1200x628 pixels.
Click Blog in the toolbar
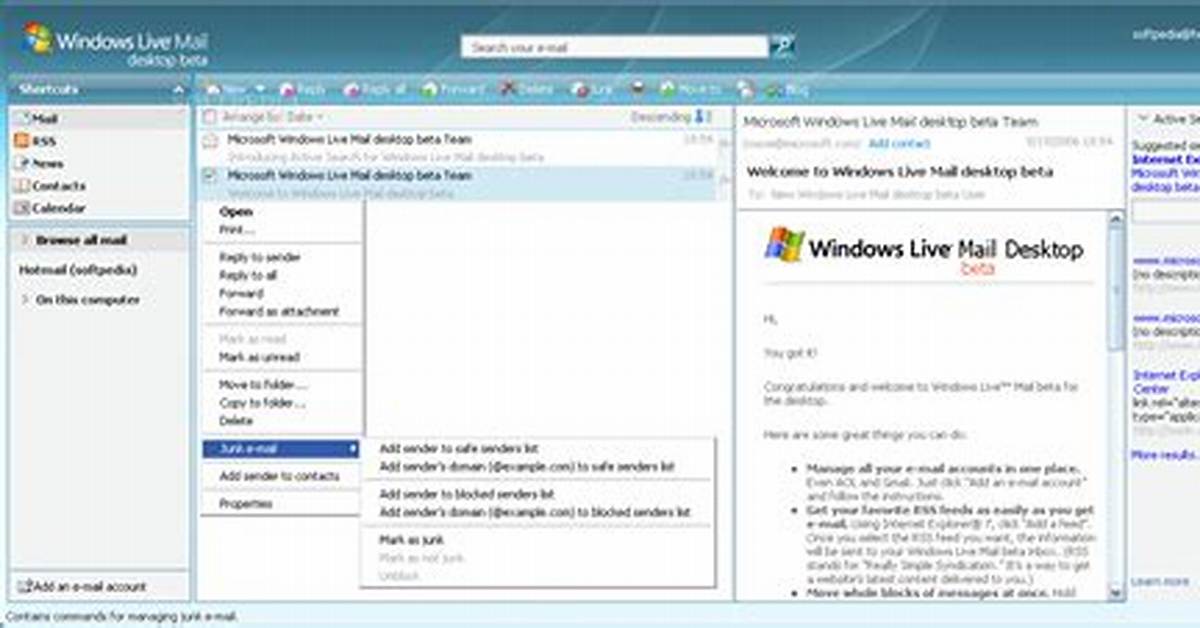pyautogui.click(x=788, y=89)
